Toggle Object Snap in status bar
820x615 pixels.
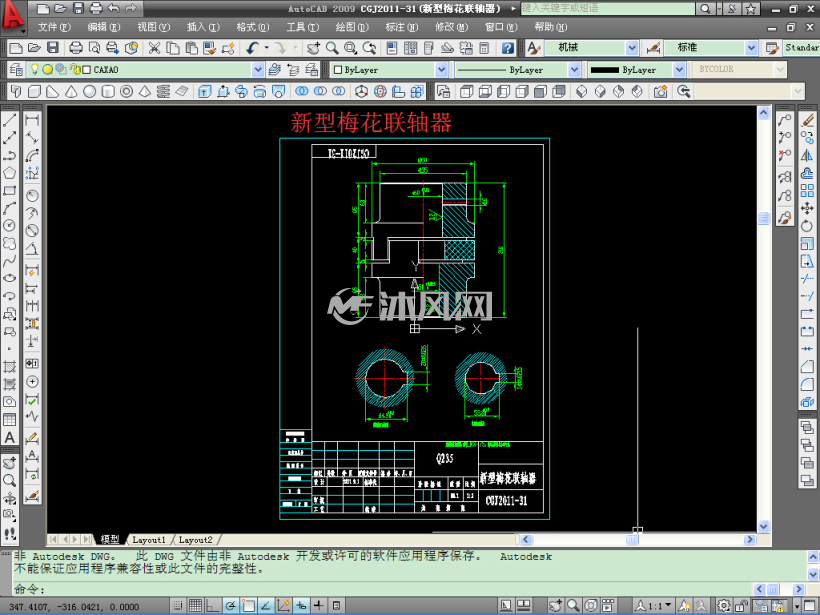(x=248, y=606)
